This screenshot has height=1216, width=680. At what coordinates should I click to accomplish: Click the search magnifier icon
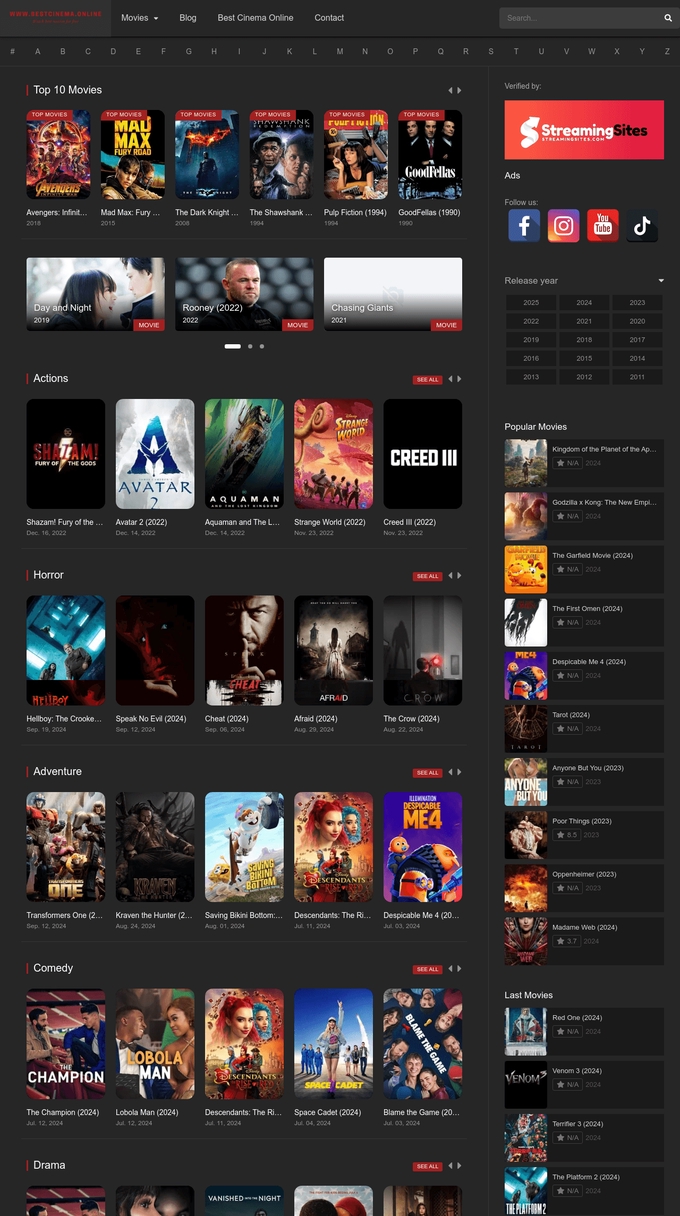coord(668,18)
